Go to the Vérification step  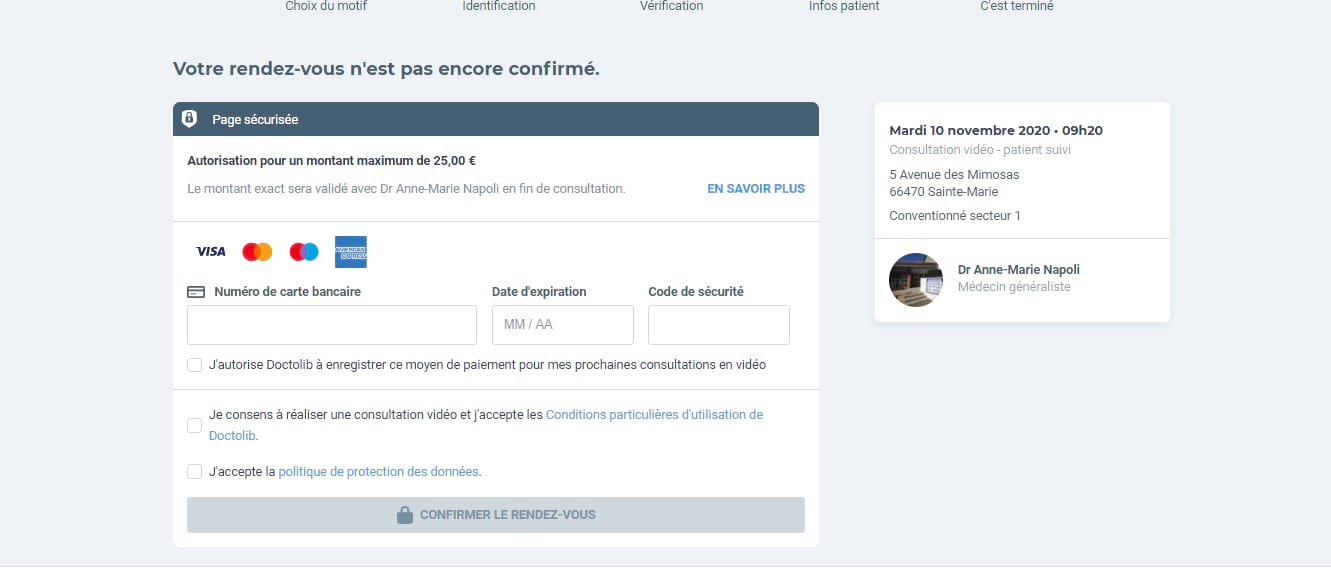coord(671,6)
